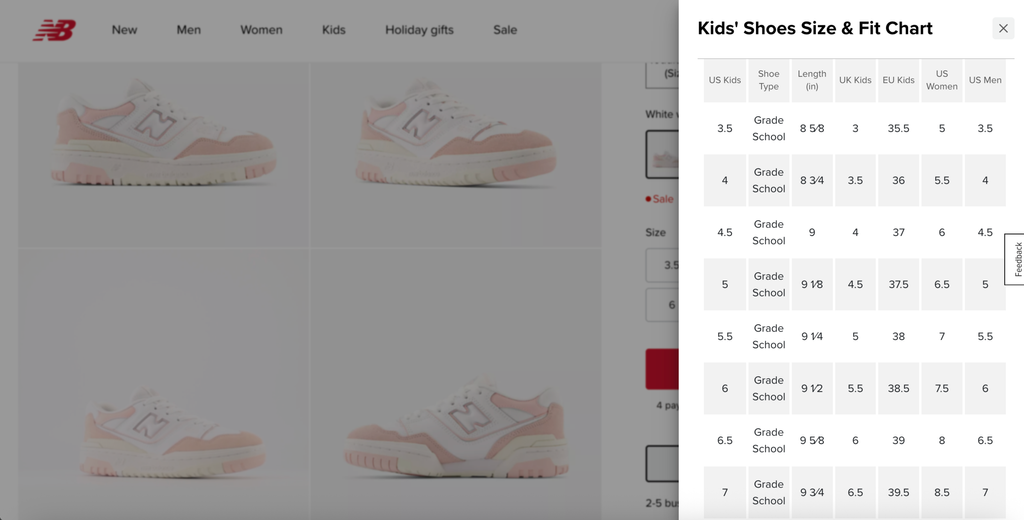The height and width of the screenshot is (520, 1024).
Task: Open the Feedback side tab
Action: (1016, 259)
